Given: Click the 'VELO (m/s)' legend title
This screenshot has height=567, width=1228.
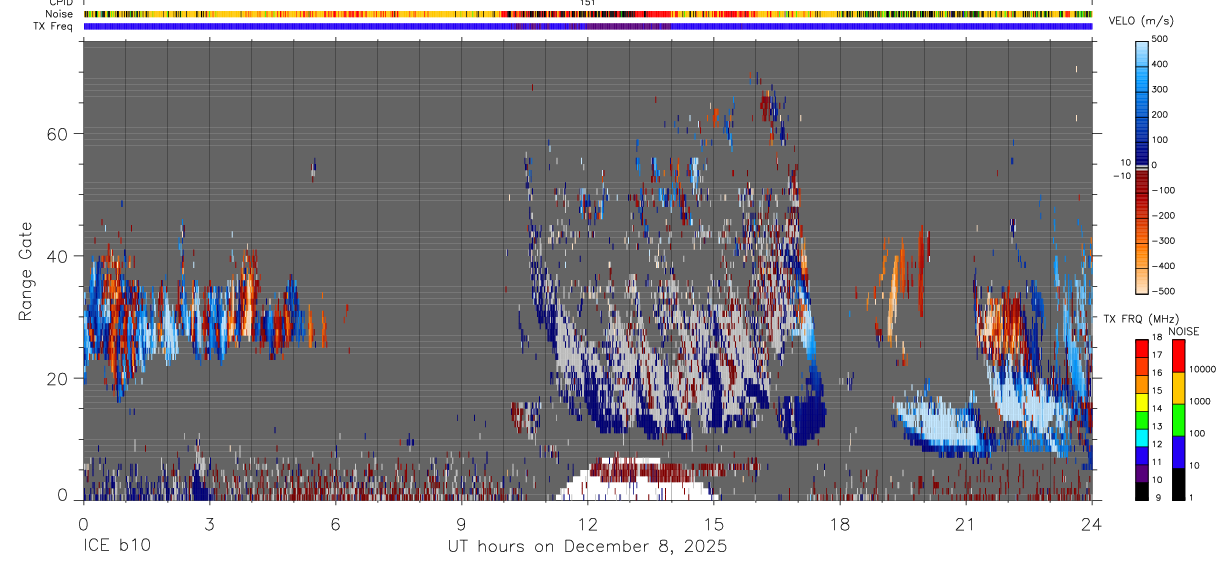Looking at the screenshot, I should tap(1142, 22).
